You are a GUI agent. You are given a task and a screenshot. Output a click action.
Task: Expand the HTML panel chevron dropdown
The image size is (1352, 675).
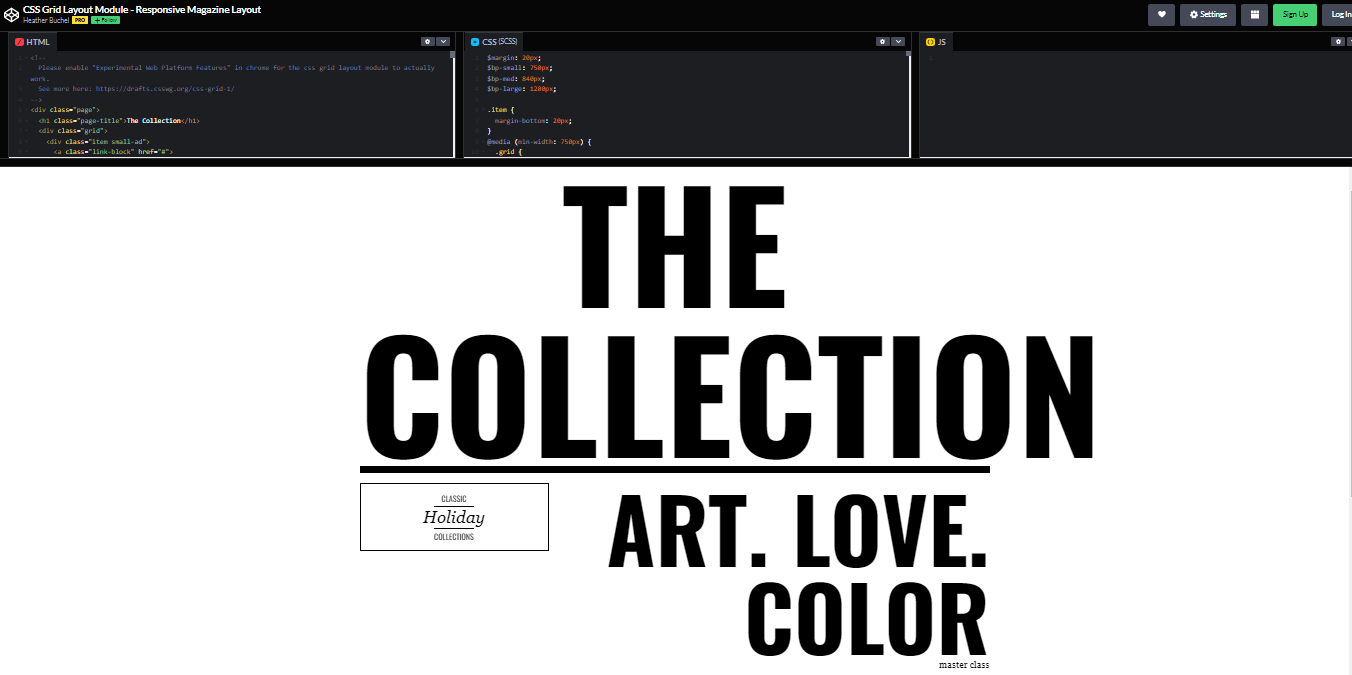pyautogui.click(x=443, y=41)
